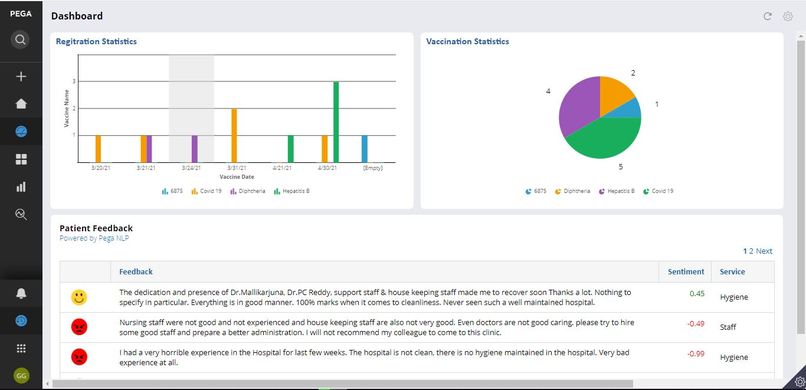Click the blue (Empty) bar
Screen dimensions: 806x390
(364, 149)
